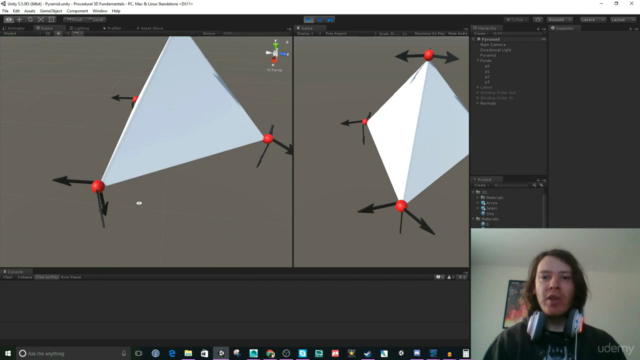
Task: Open the Gizmos dropdown in Scene view
Action: pyautogui.click(x=211, y=33)
